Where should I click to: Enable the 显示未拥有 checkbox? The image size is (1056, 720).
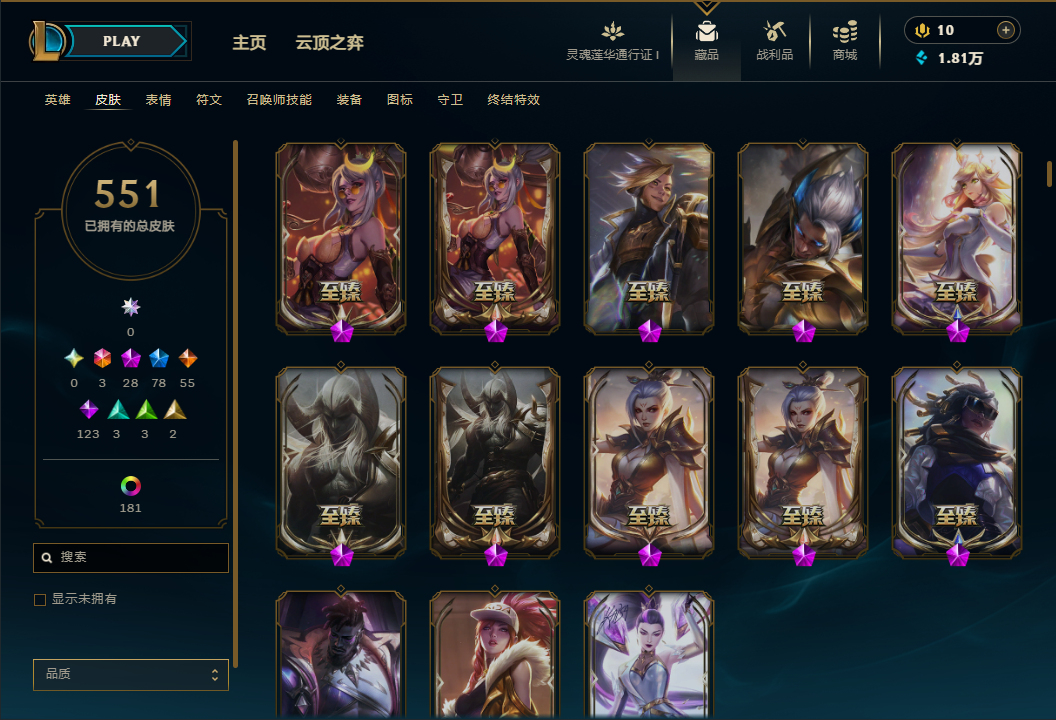(x=40, y=599)
